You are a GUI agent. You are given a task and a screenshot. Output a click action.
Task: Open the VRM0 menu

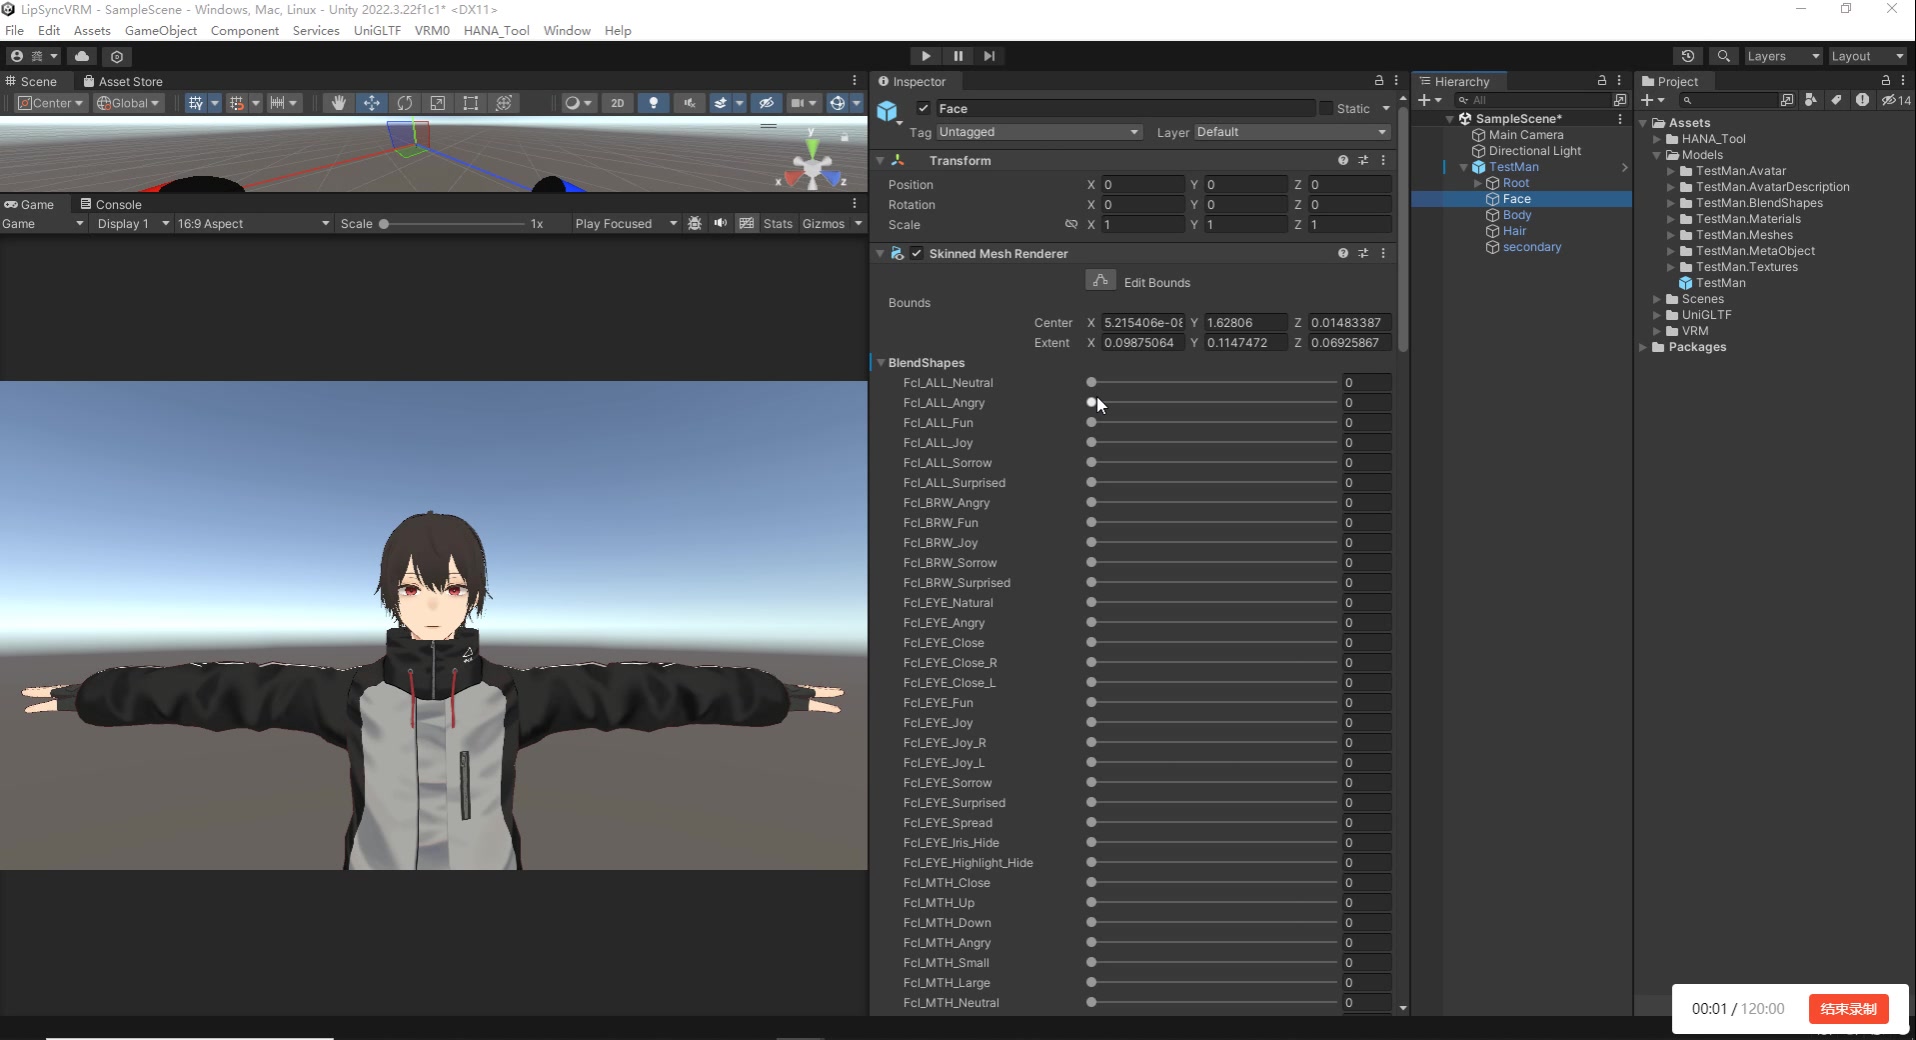[x=432, y=30]
